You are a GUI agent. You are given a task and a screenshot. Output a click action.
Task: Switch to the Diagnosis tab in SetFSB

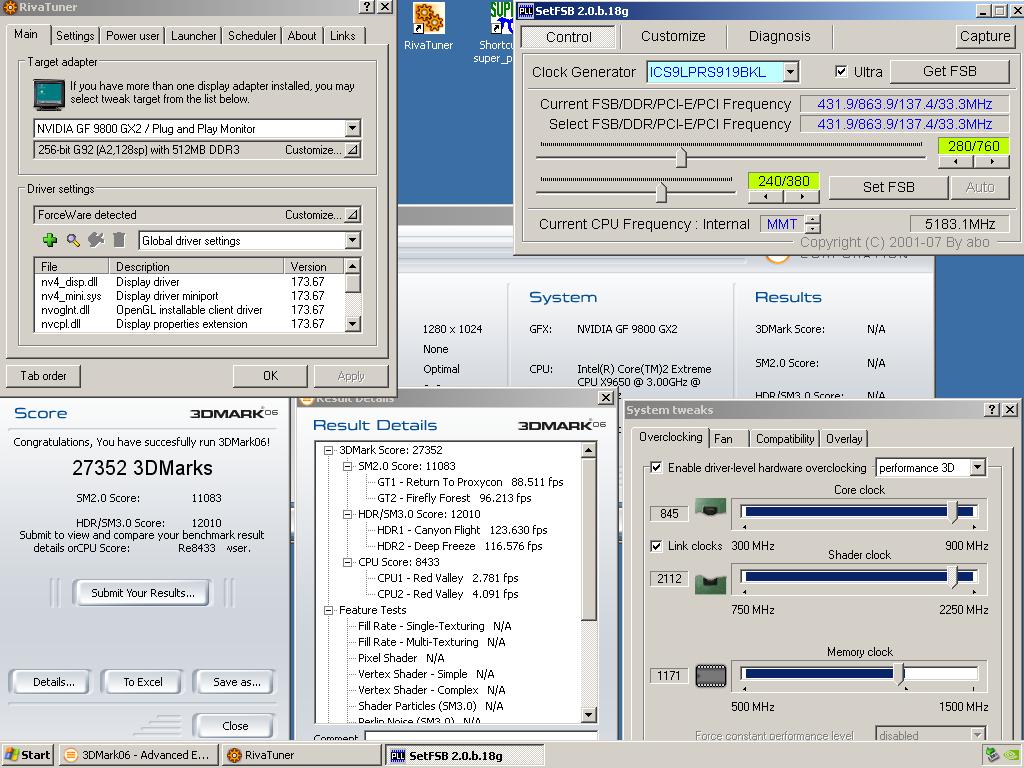[779, 37]
